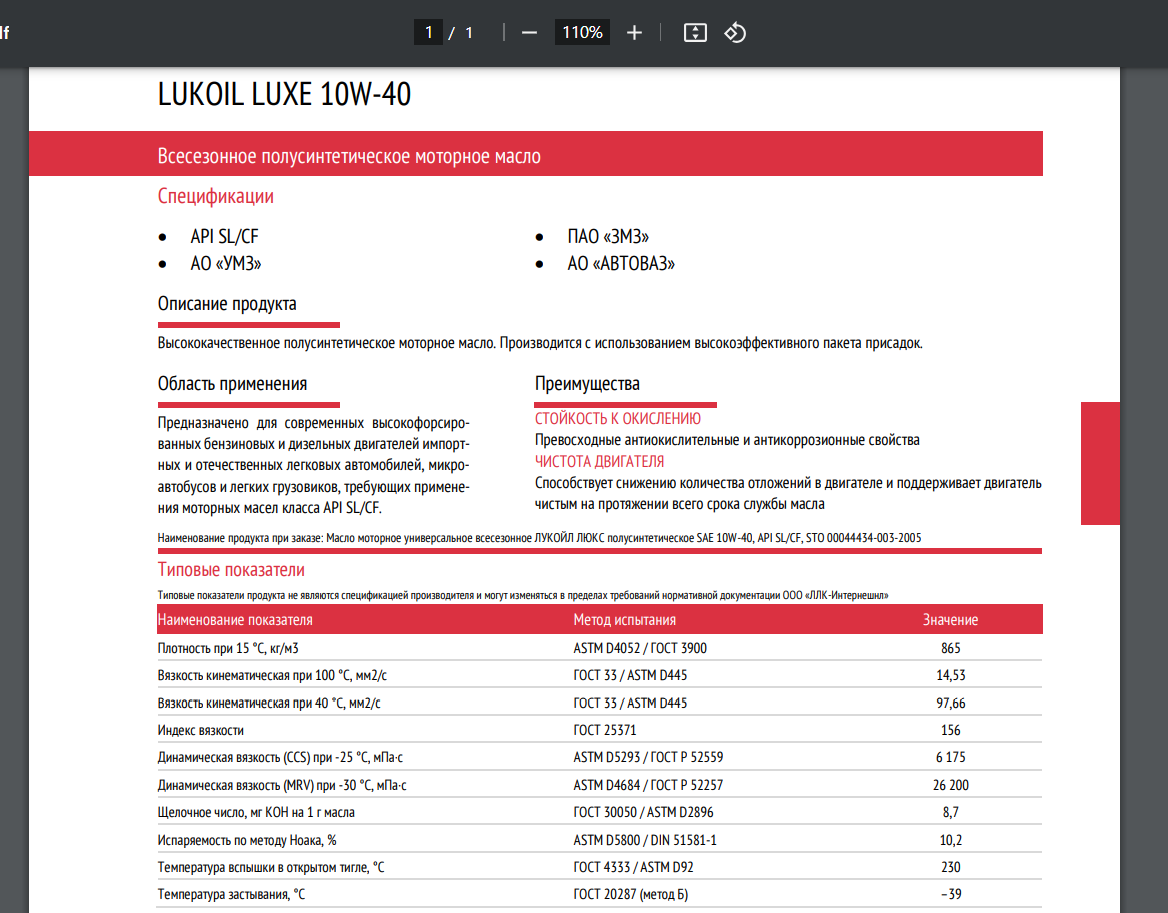Click the "Преимущества" heading

[587, 384]
